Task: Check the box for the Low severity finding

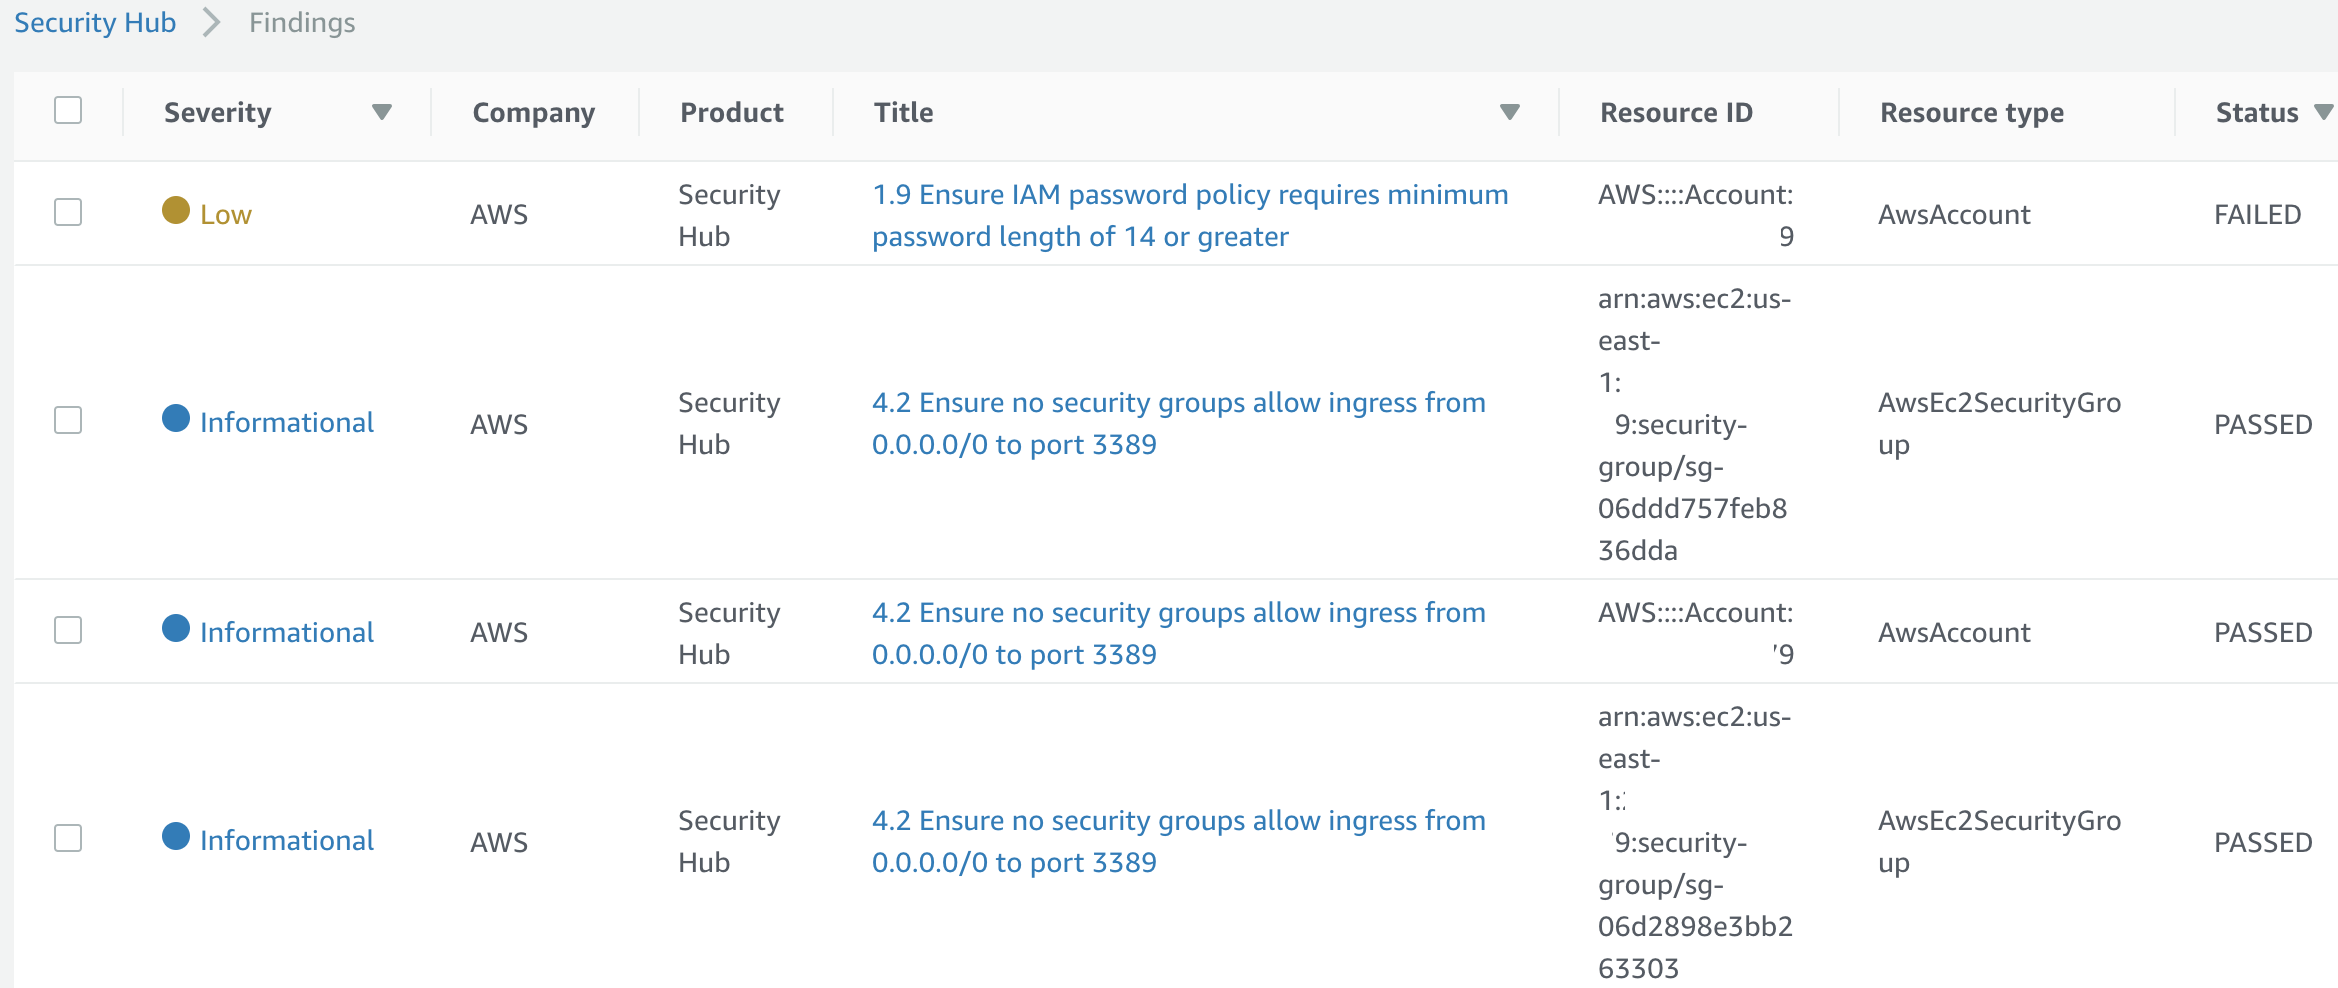Action: [68, 213]
